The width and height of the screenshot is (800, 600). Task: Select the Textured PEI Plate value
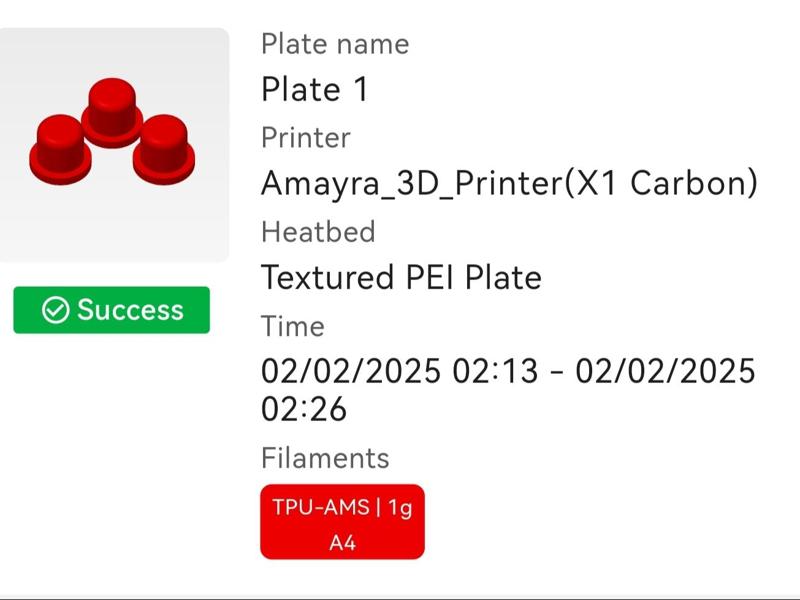point(400,277)
